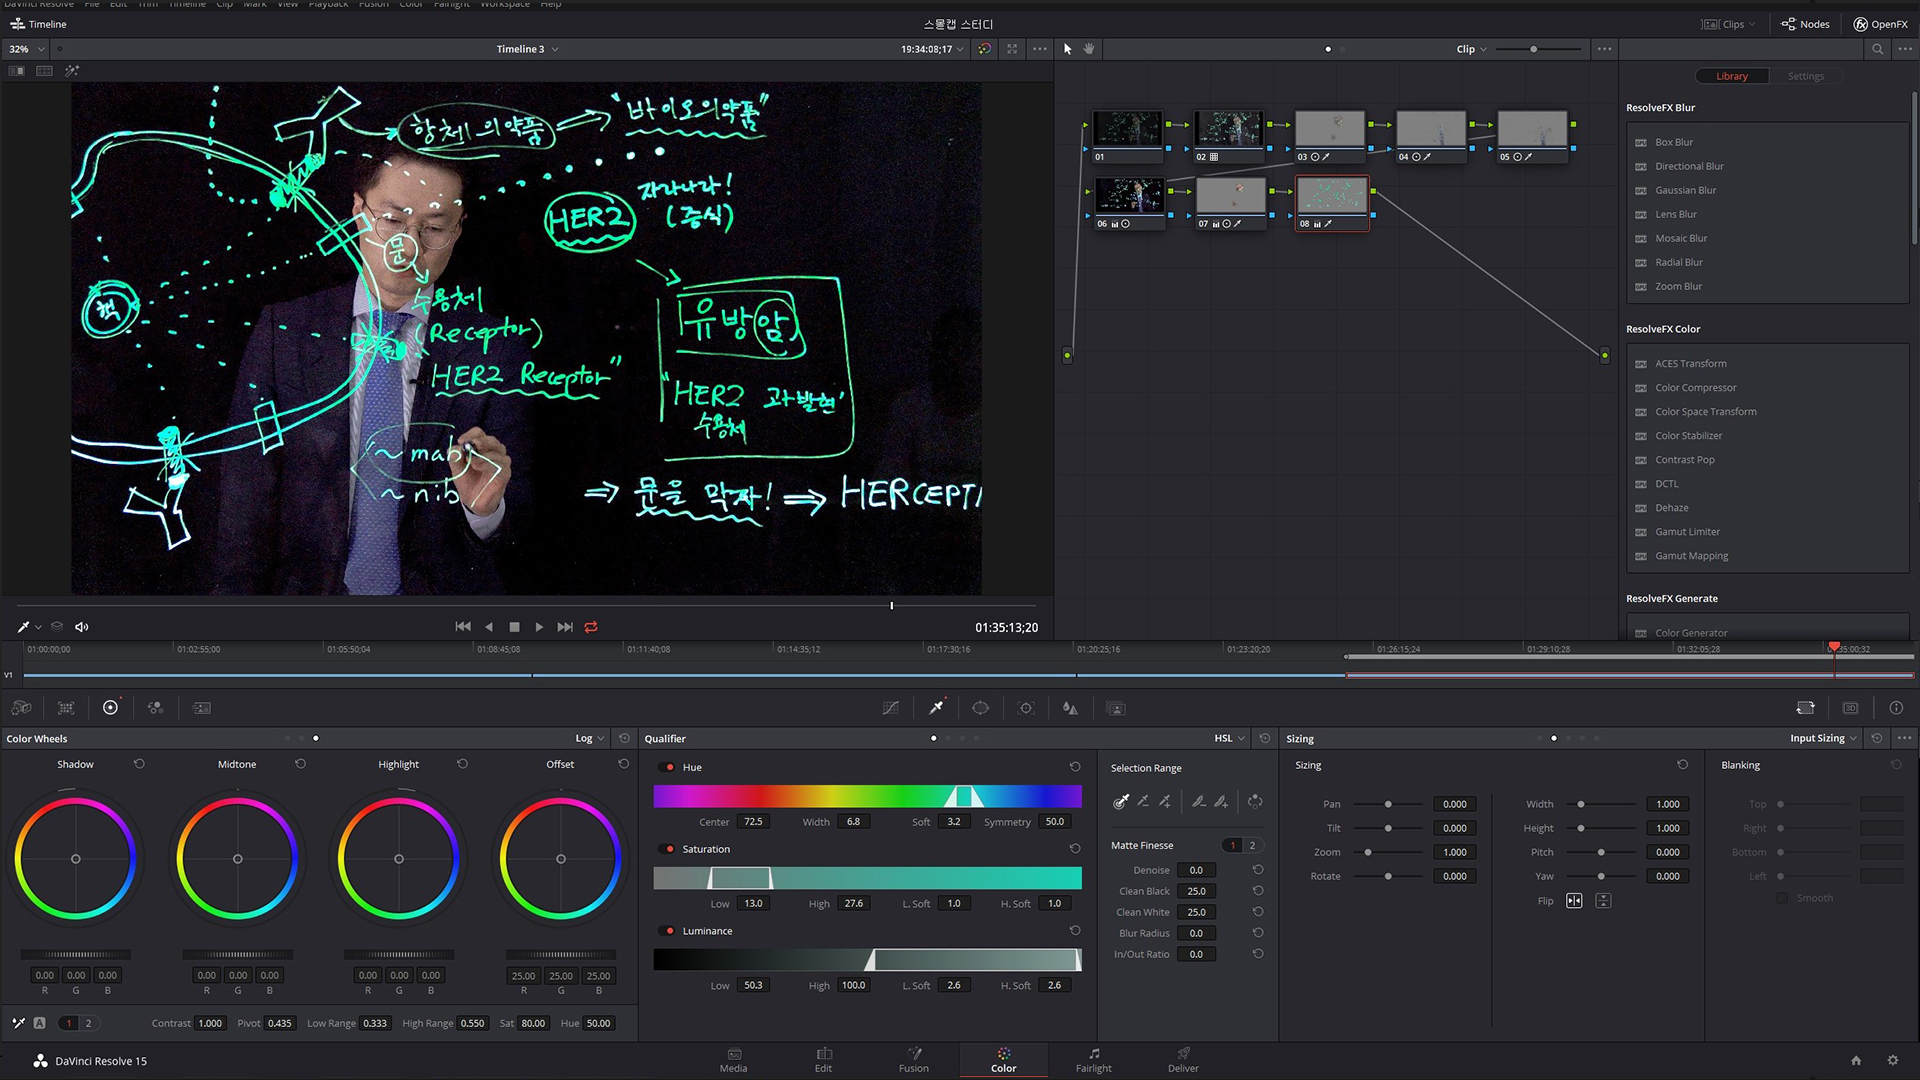Select Gaussian Blur from ResolveFX library
The height and width of the screenshot is (1080, 1920).
(1685, 190)
